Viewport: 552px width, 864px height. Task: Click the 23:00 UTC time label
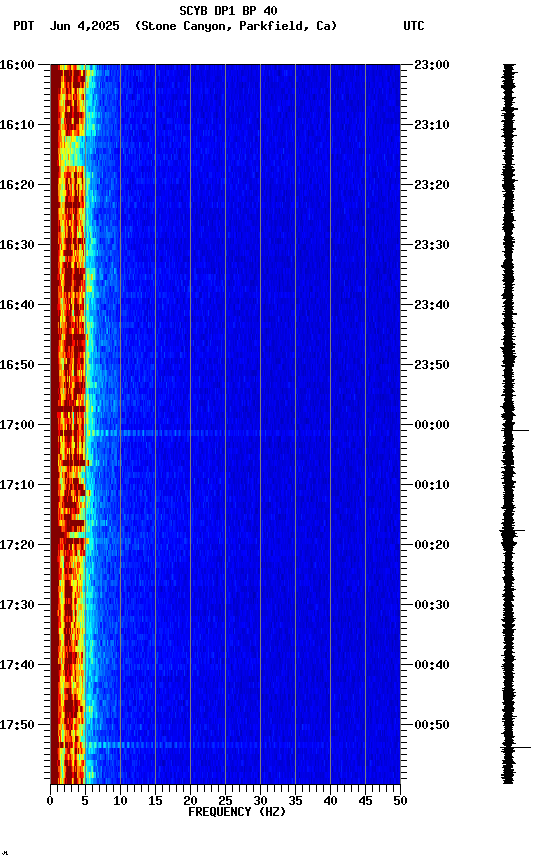point(432,65)
